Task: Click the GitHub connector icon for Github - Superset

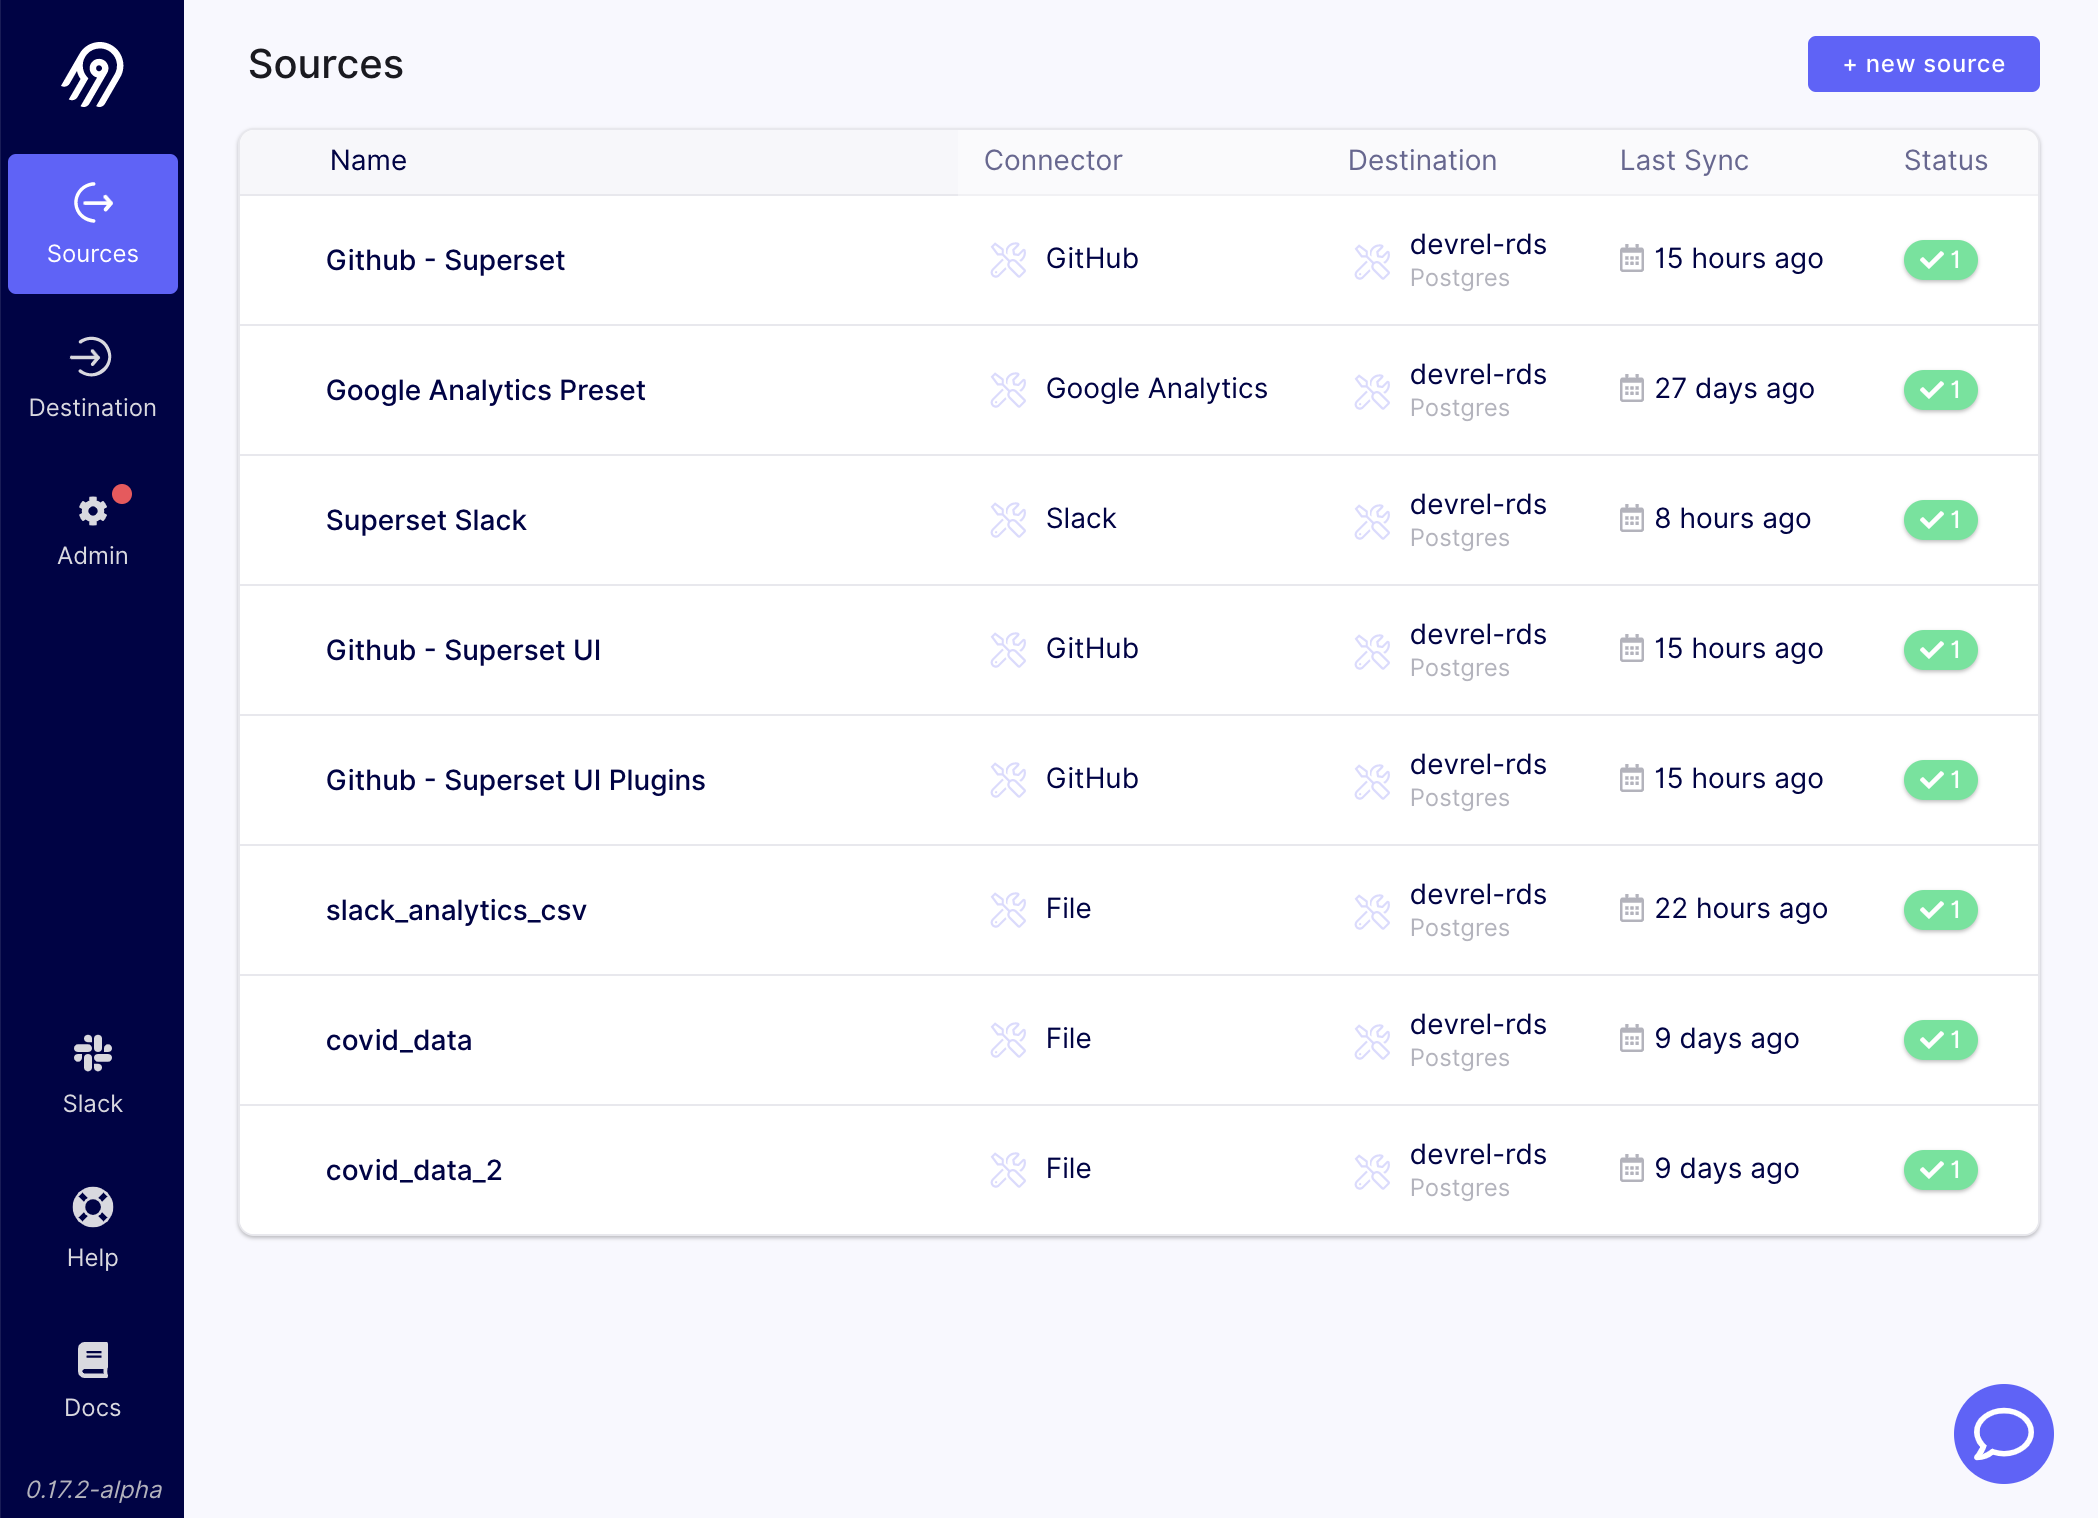Action: coord(1009,259)
